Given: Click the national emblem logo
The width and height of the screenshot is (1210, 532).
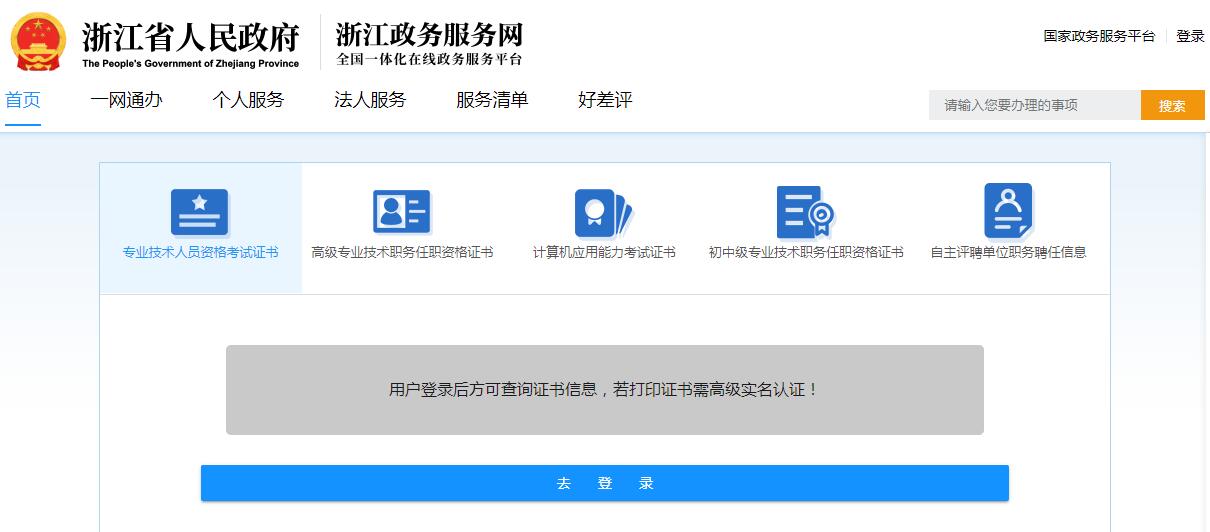Looking at the screenshot, I should pyautogui.click(x=40, y=42).
